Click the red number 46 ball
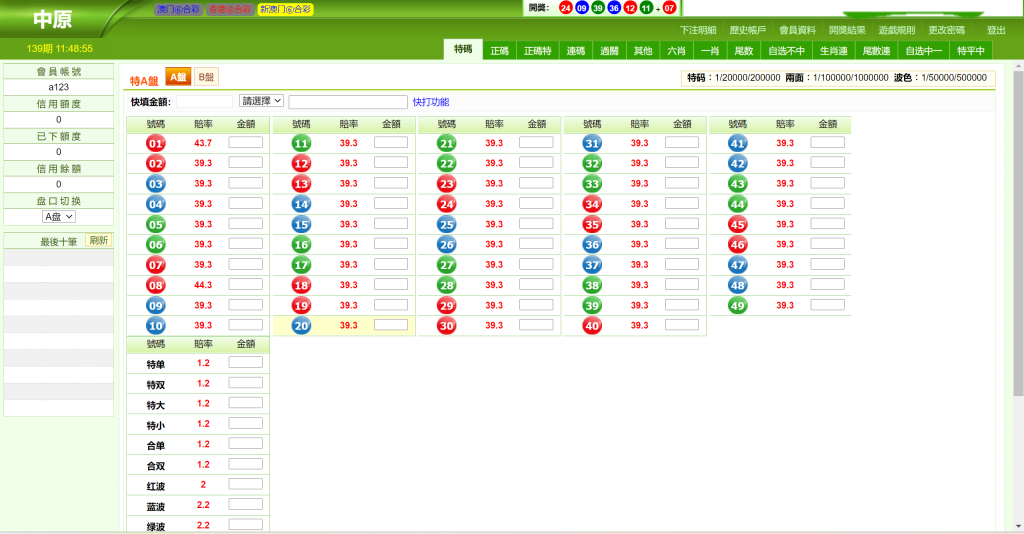Image resolution: width=1024 pixels, height=534 pixels. click(738, 245)
